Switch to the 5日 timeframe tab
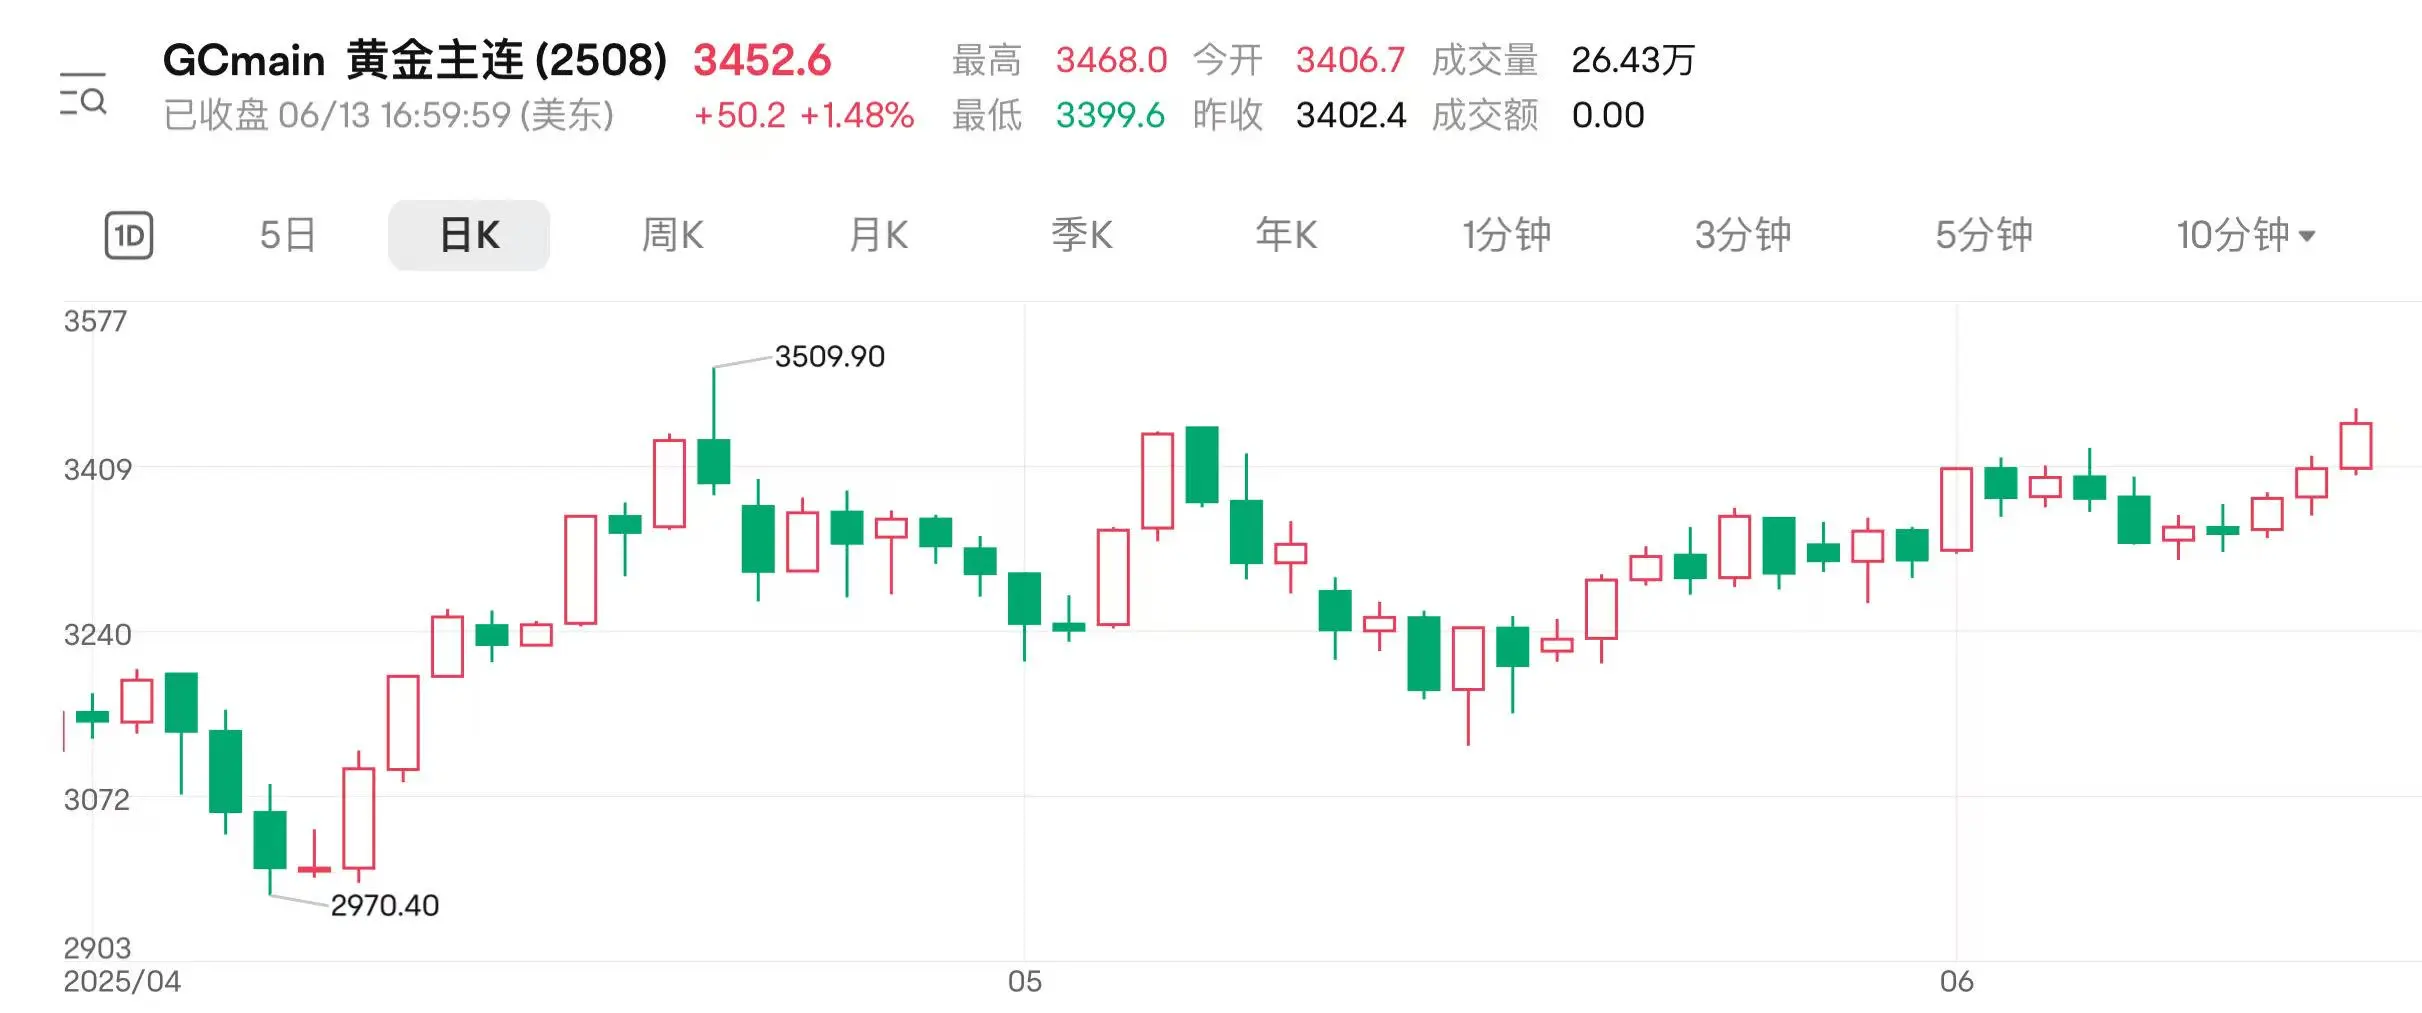 [x=288, y=235]
